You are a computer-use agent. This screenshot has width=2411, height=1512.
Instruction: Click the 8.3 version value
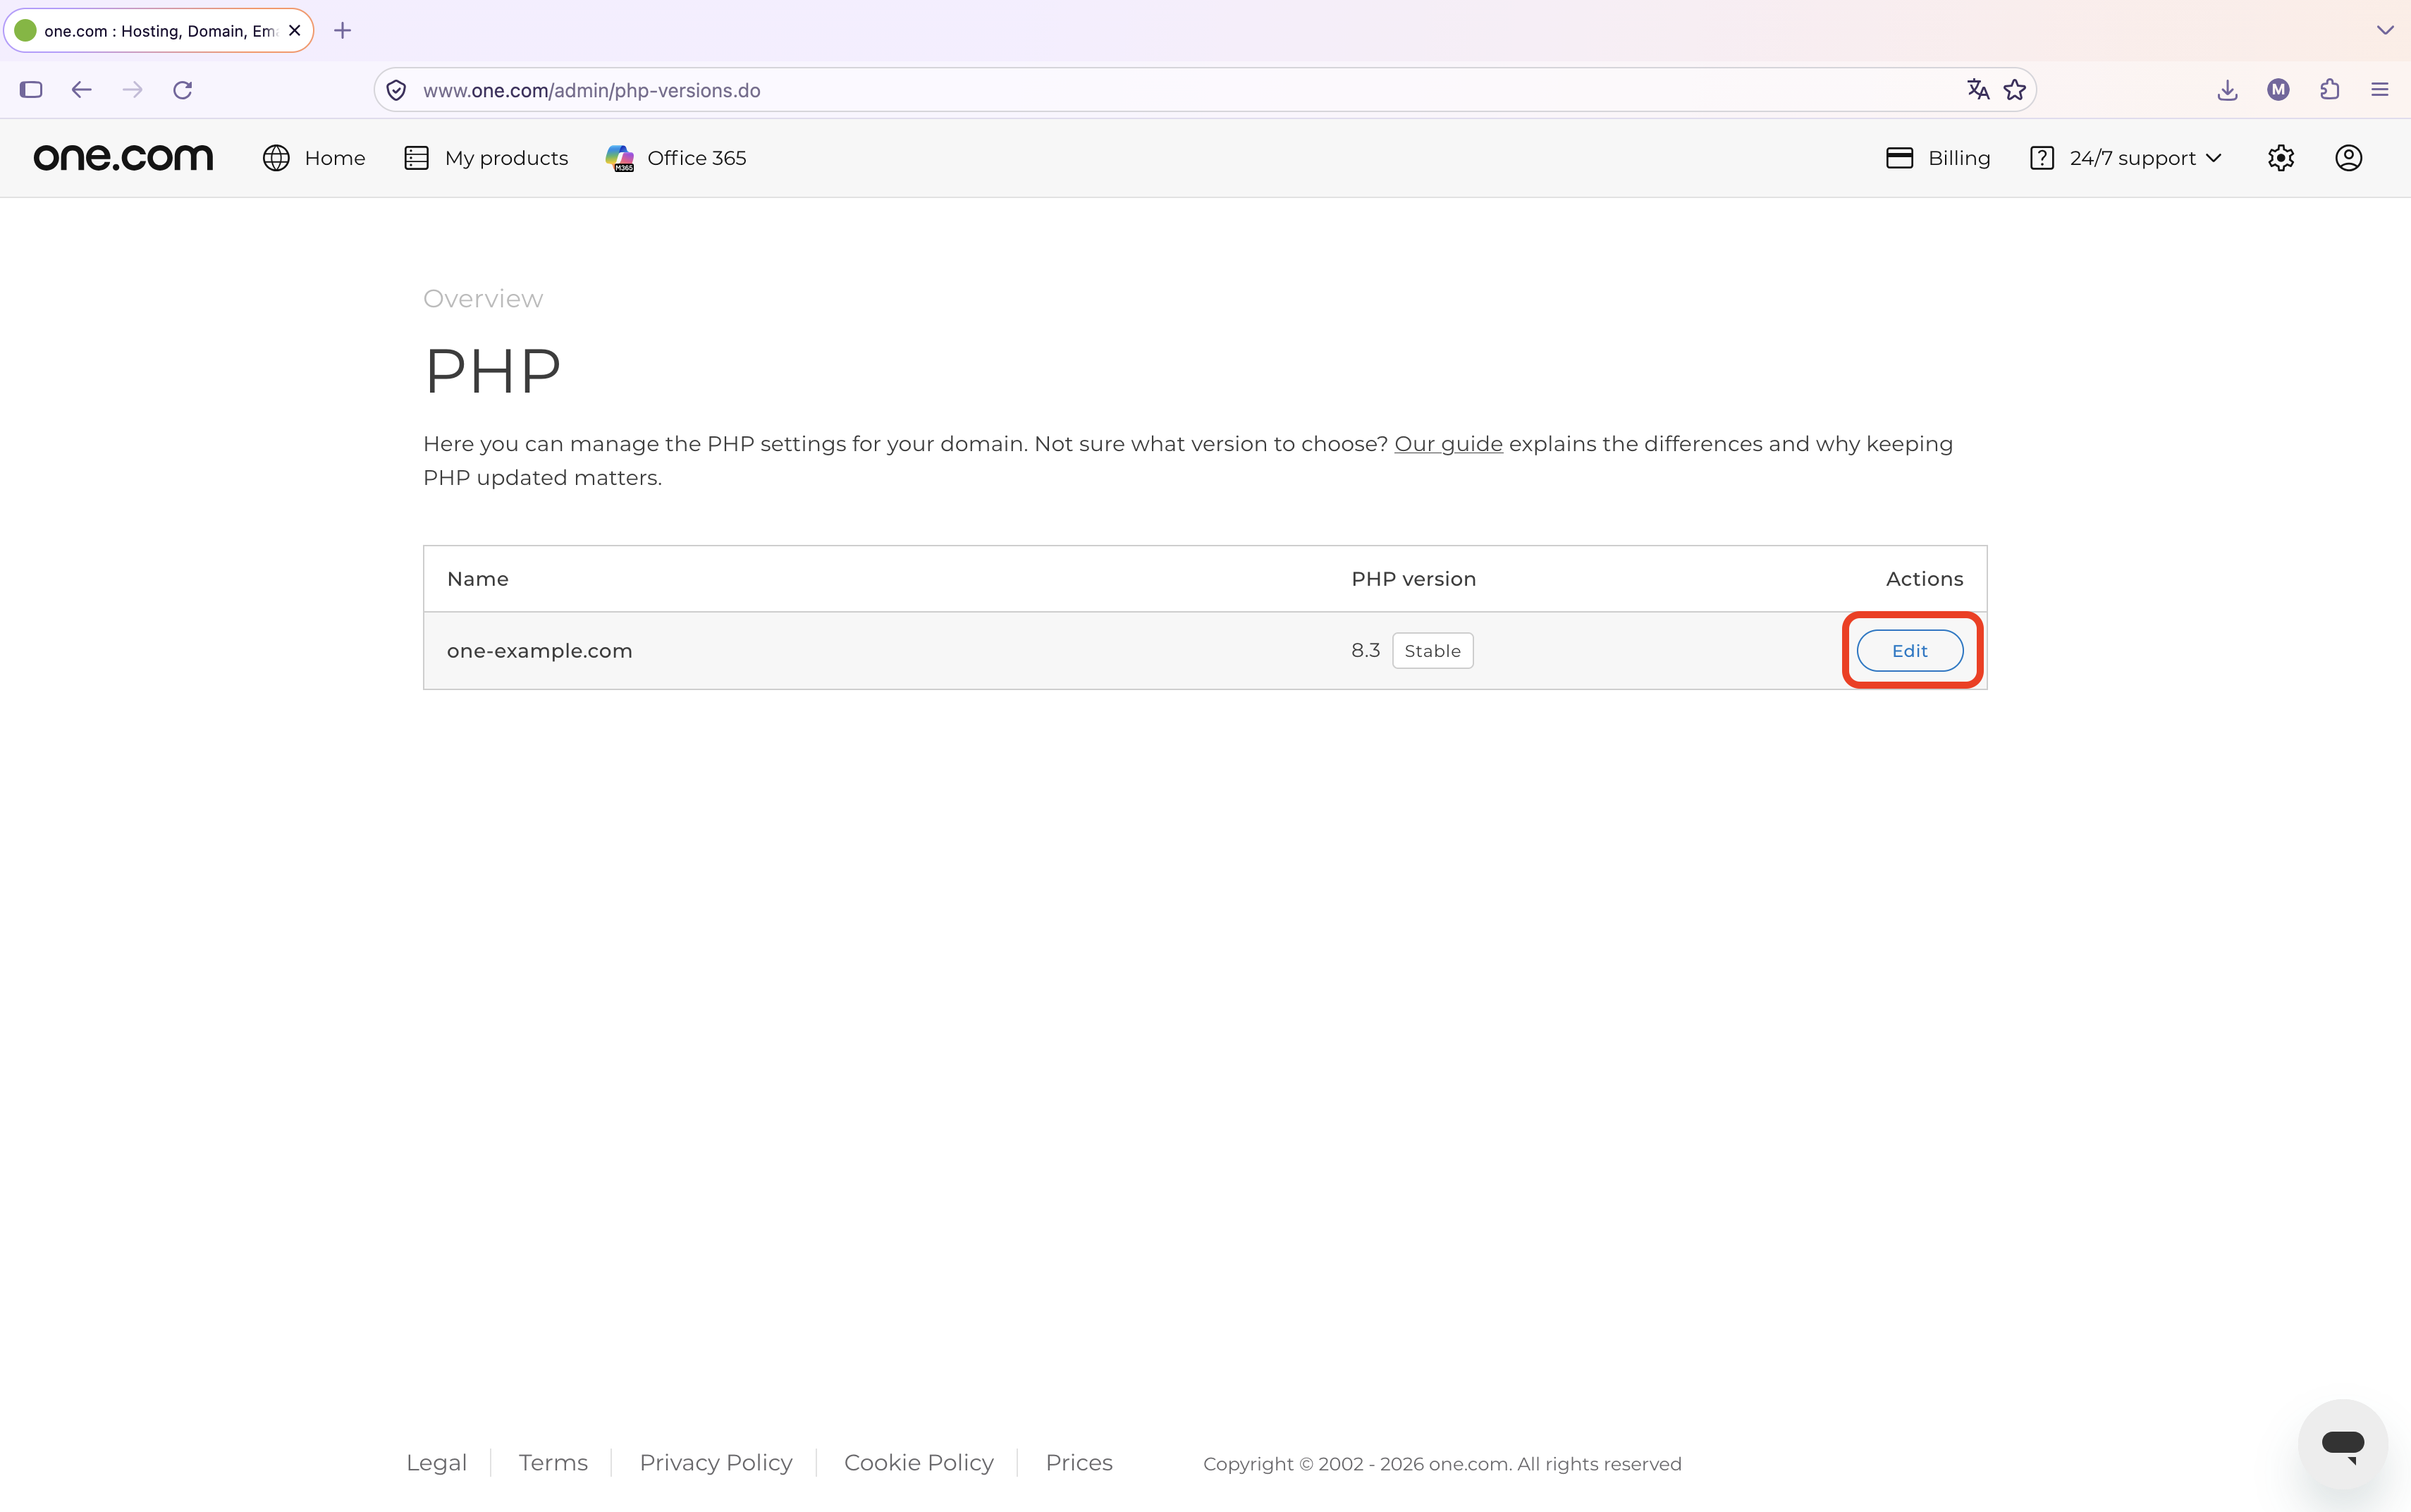pos(1366,651)
